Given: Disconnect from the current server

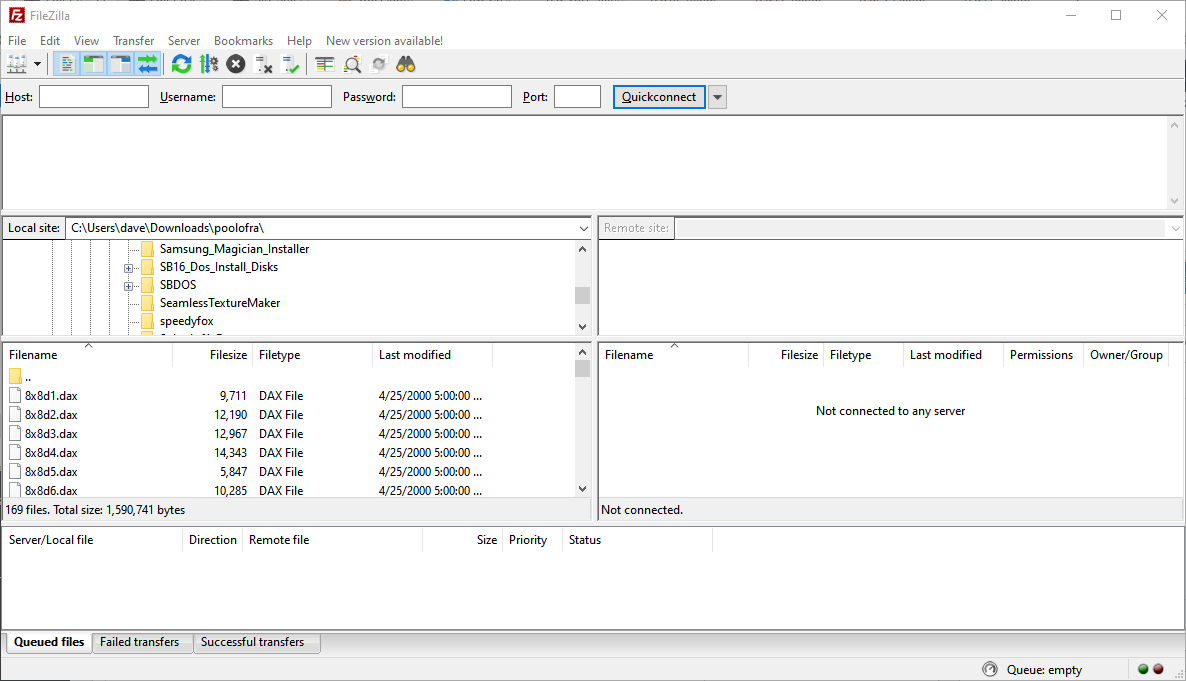Looking at the screenshot, I should coord(263,64).
